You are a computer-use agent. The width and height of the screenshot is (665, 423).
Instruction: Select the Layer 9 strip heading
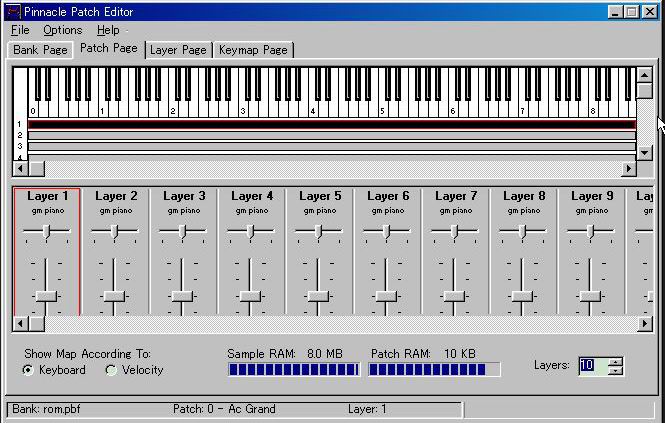click(592, 196)
